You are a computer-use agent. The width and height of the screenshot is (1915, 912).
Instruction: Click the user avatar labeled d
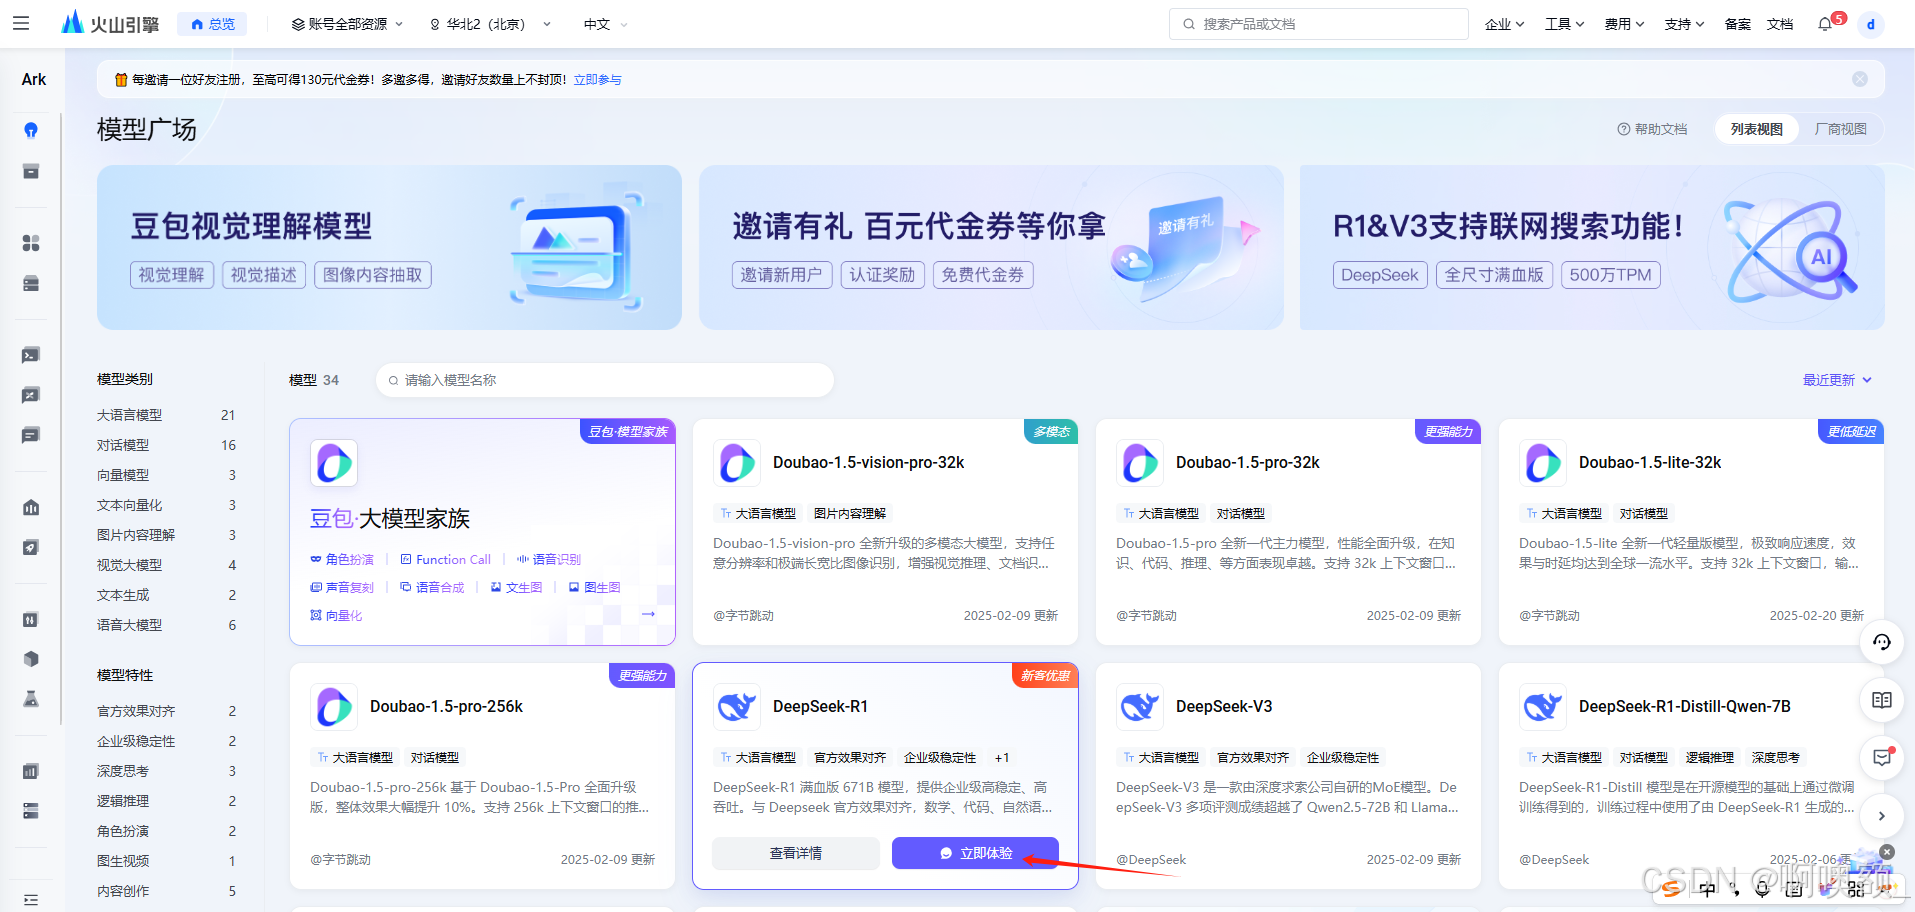(x=1870, y=24)
